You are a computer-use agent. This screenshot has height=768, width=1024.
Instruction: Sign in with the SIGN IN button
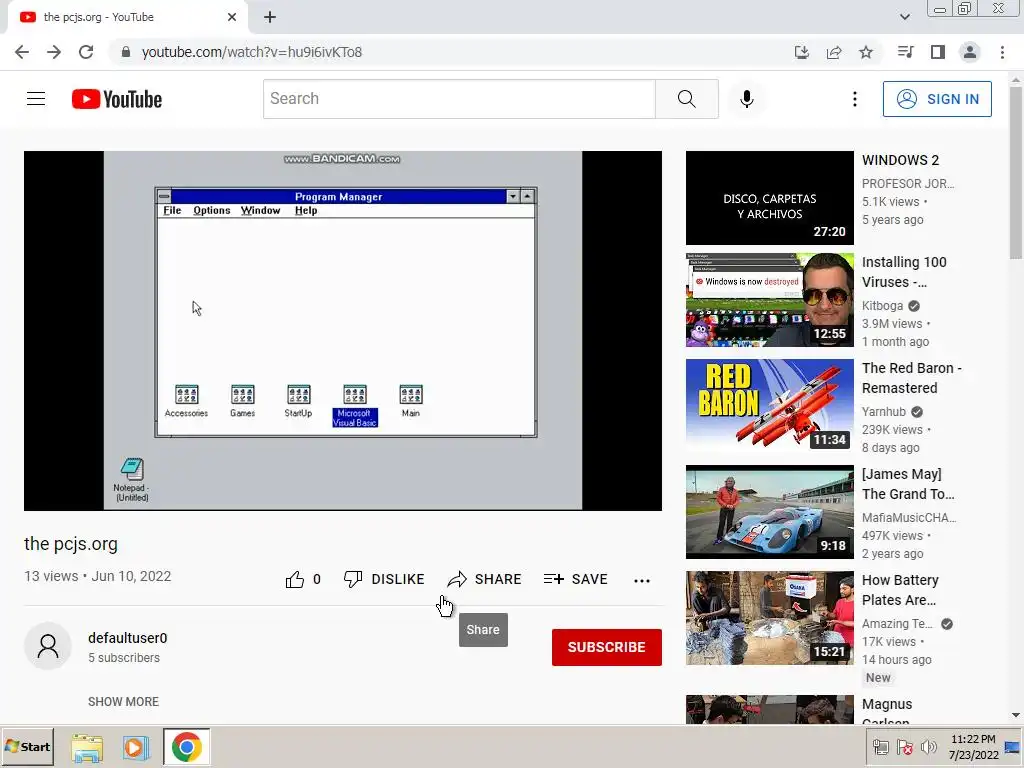coord(937,99)
